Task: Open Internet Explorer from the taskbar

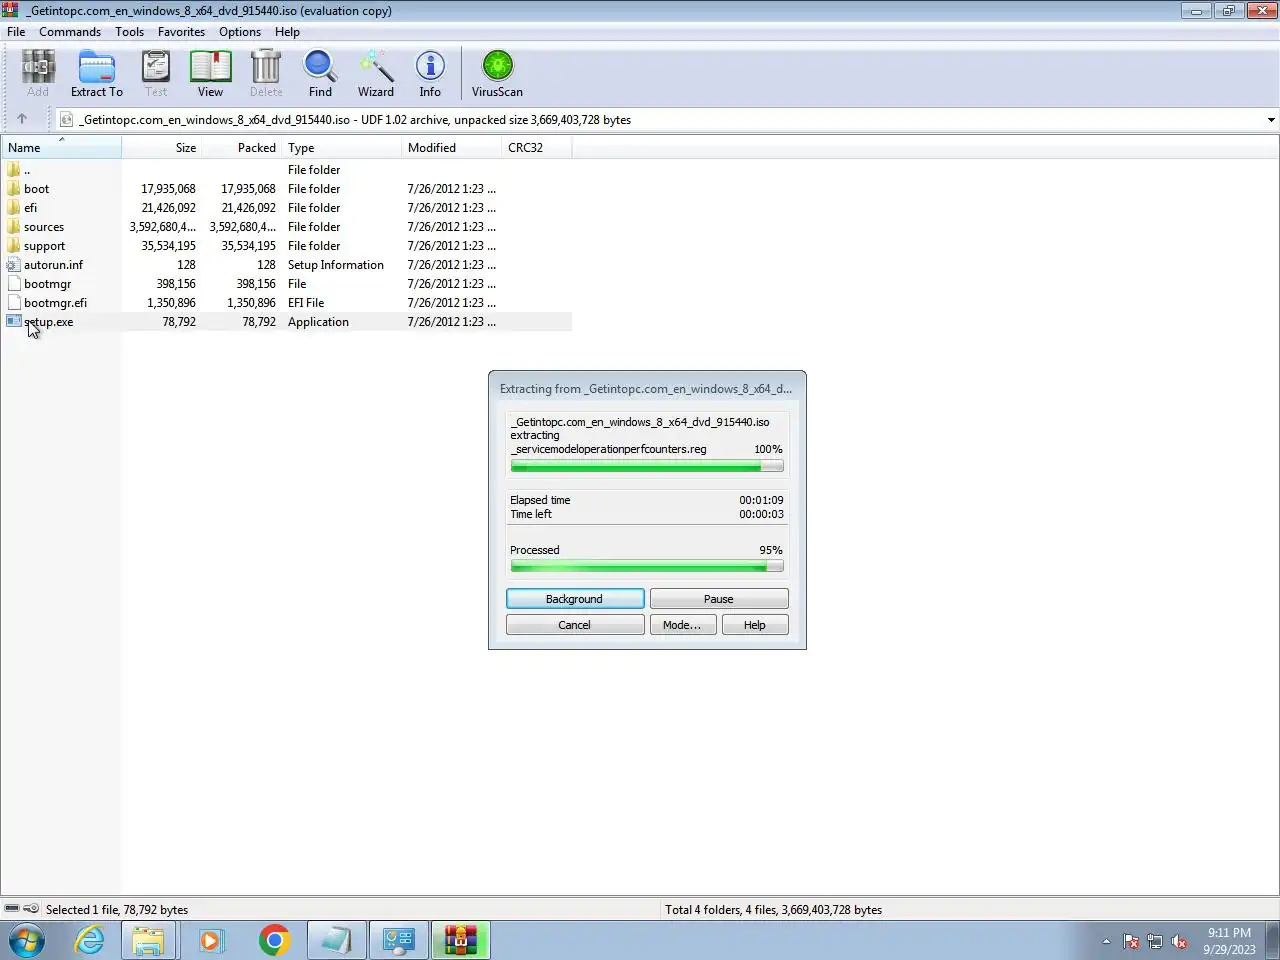Action: pos(90,940)
